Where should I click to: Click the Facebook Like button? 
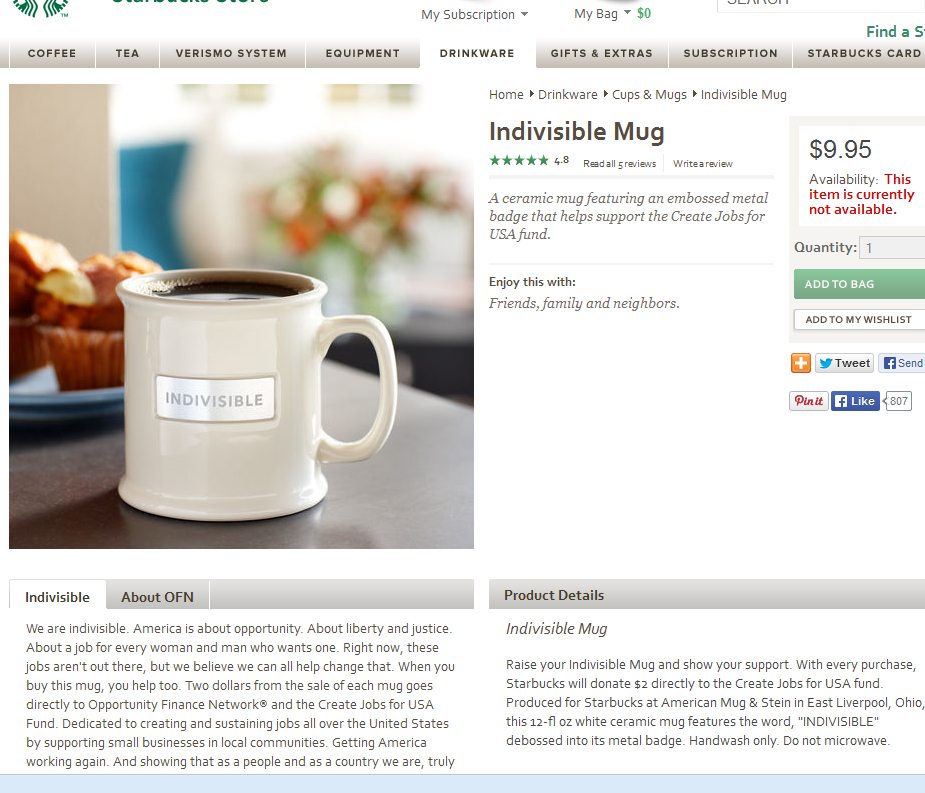point(855,401)
